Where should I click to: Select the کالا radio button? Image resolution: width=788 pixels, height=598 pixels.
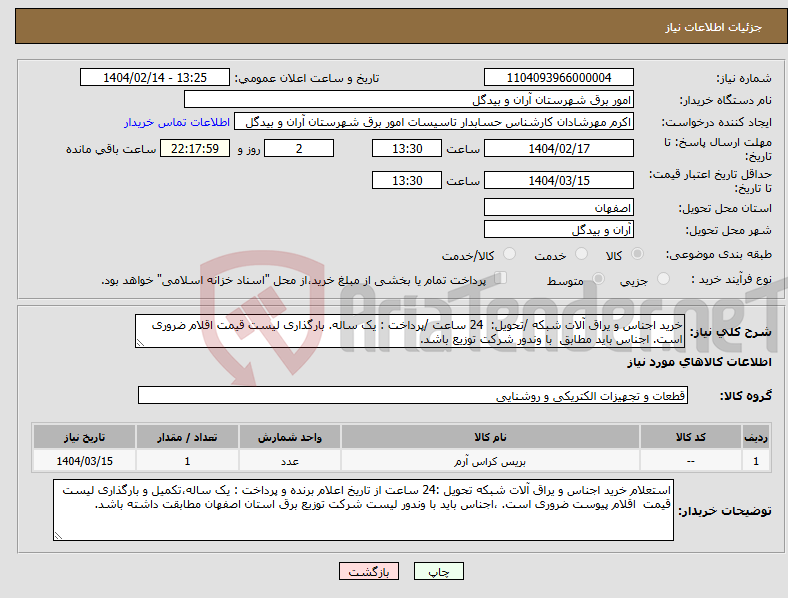coord(637,254)
